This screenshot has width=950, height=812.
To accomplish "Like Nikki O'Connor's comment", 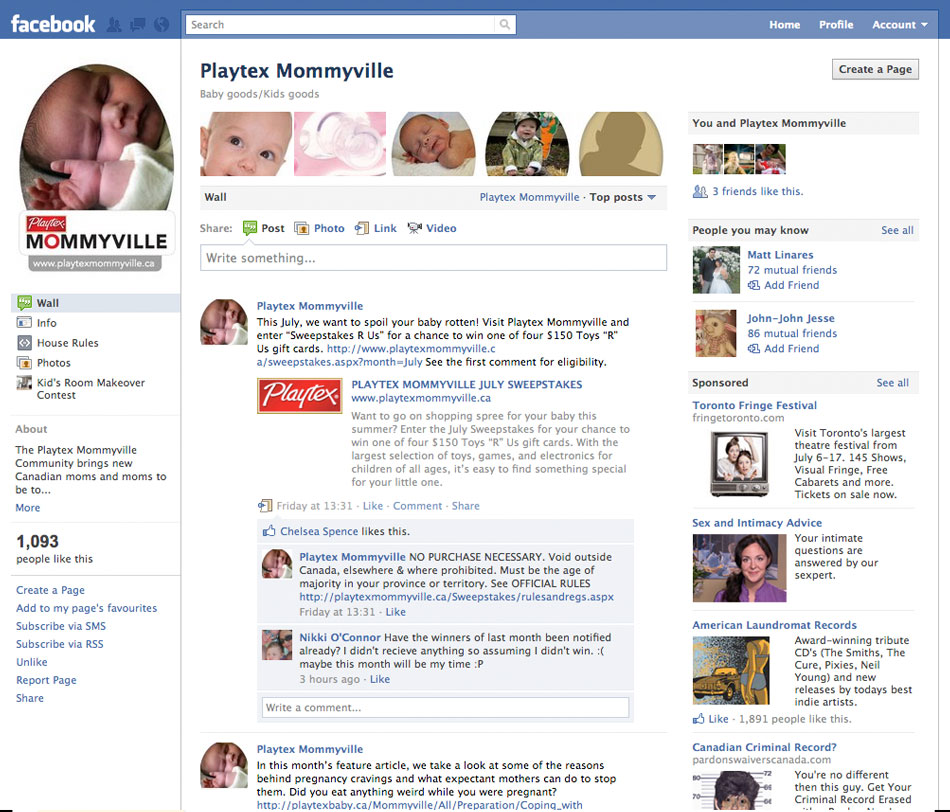I will pyautogui.click(x=380, y=679).
